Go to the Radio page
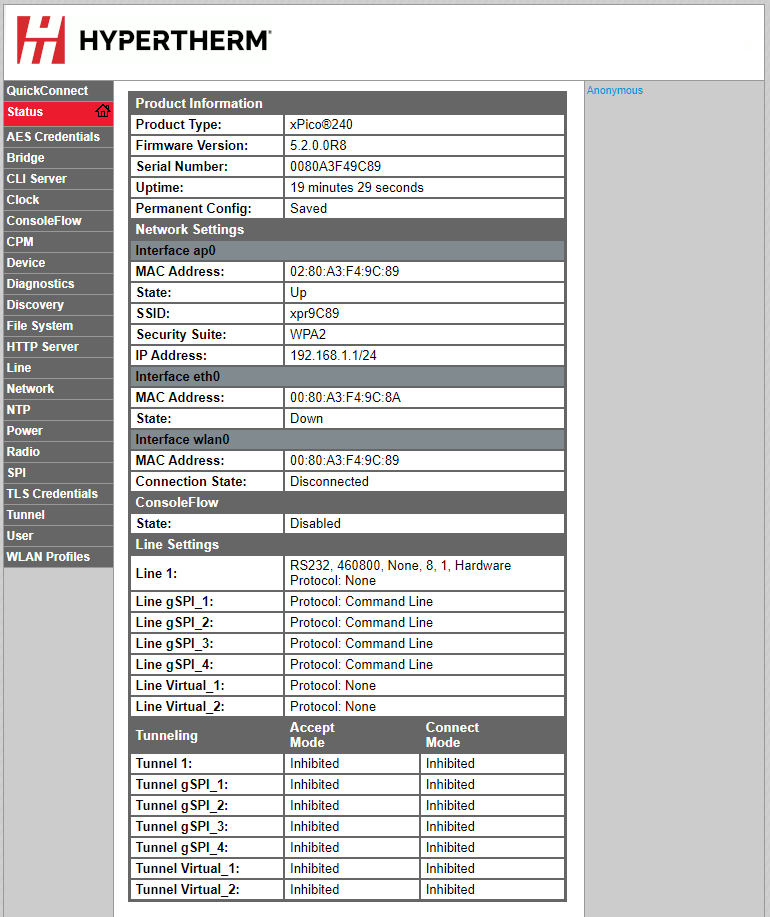 (x=23, y=452)
